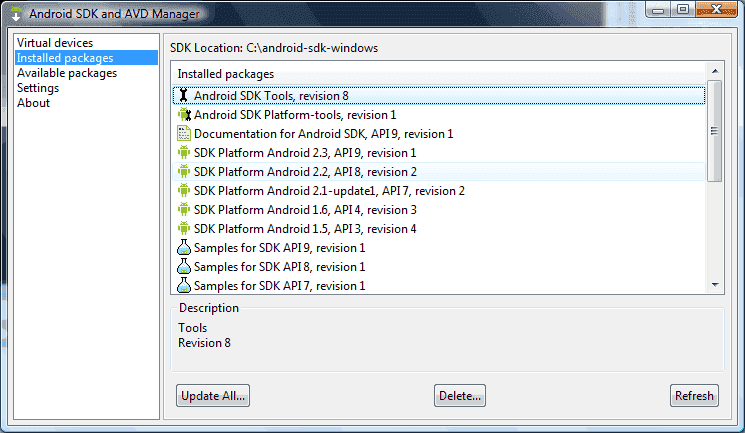745x433 pixels.
Task: Click the scrollbar up arrow in the packages list
Action: (x=715, y=71)
